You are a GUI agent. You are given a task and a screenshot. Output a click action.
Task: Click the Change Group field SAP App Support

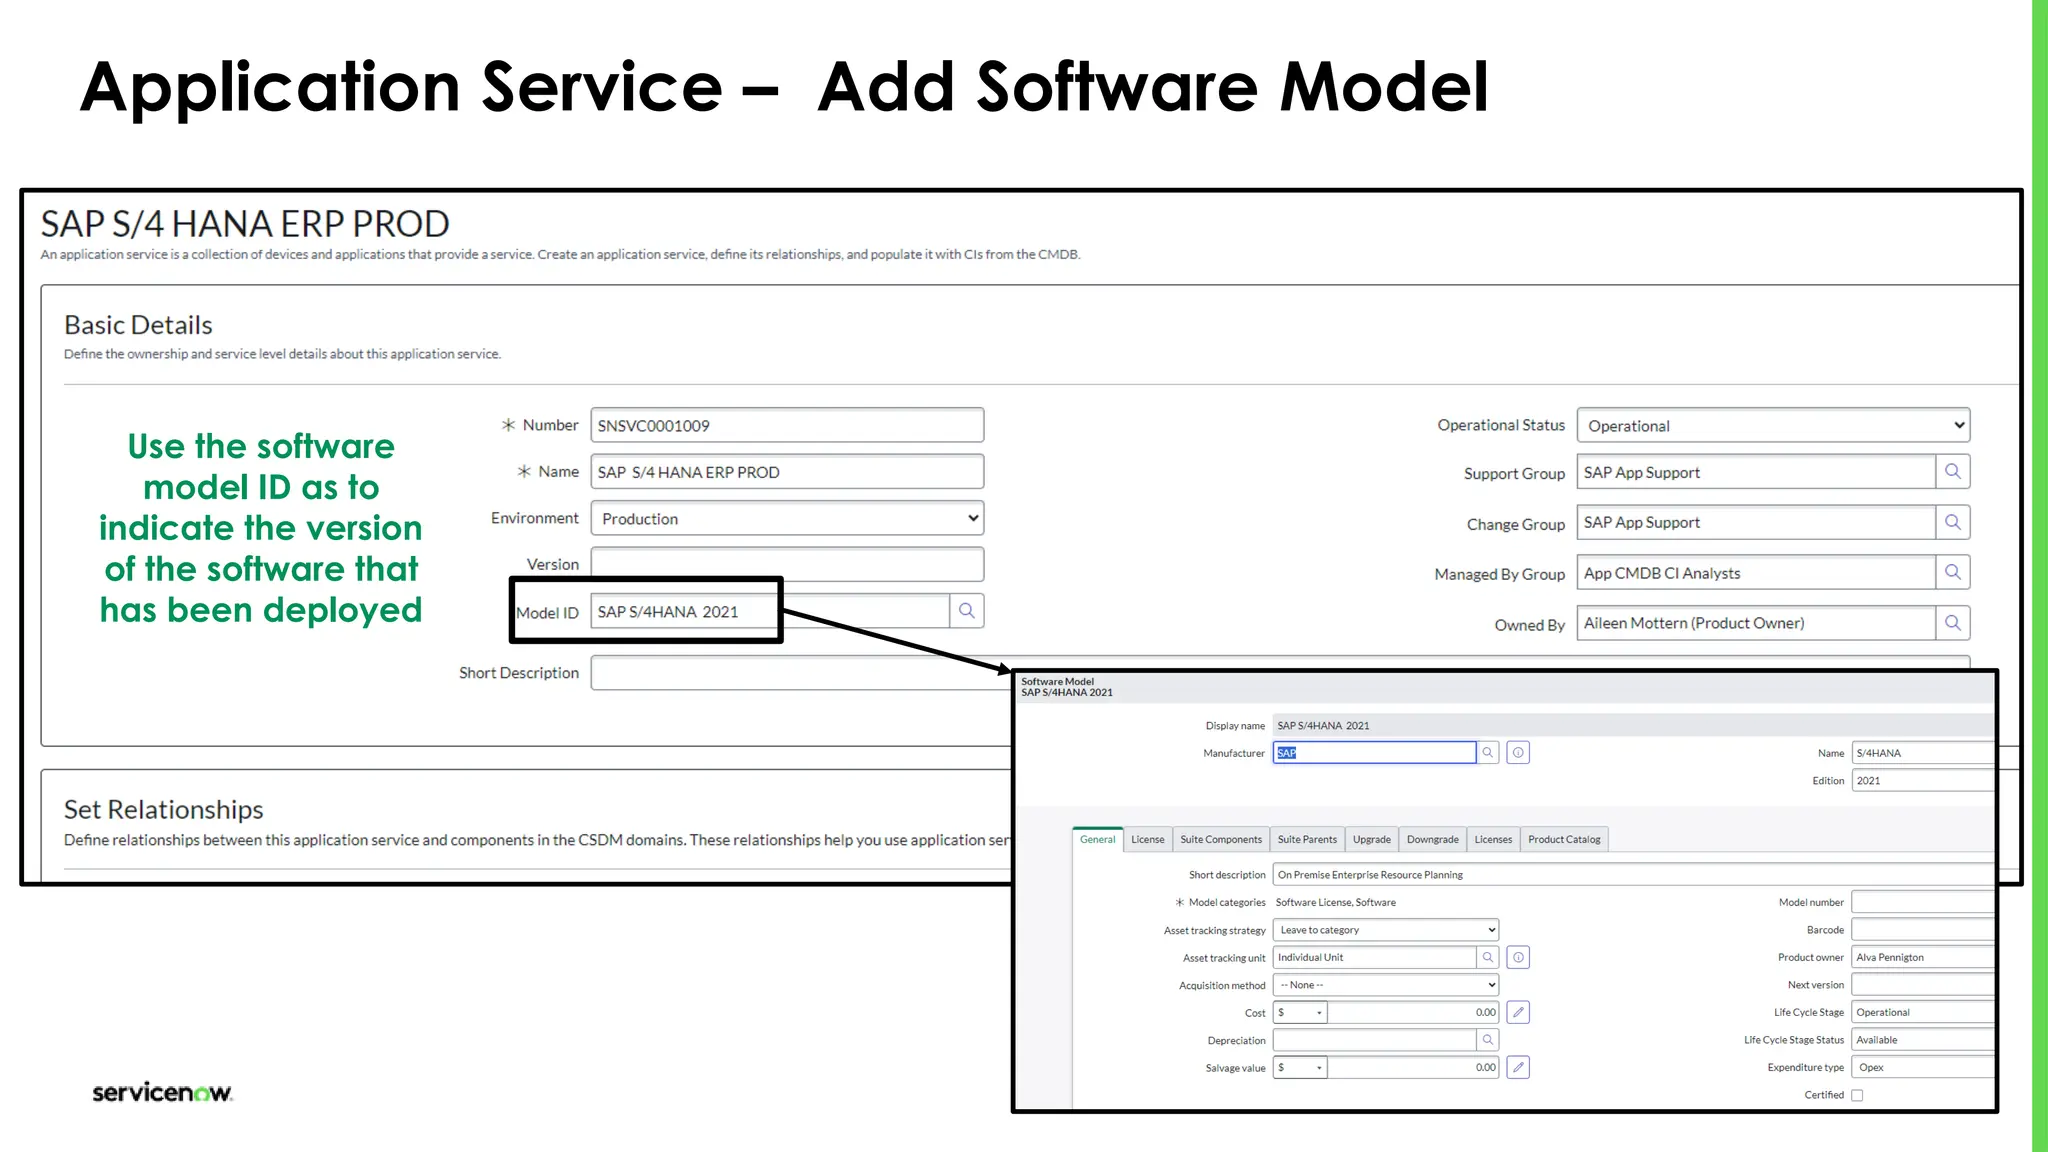pos(1756,522)
